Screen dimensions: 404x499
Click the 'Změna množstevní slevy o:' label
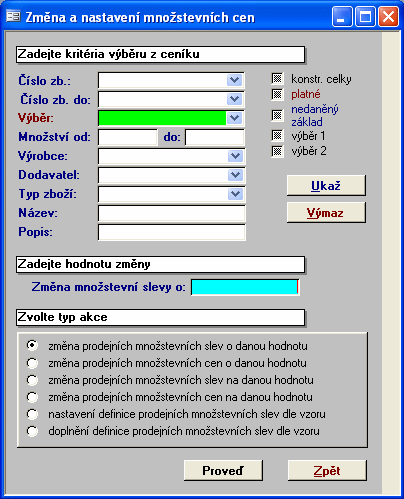(x=109, y=287)
